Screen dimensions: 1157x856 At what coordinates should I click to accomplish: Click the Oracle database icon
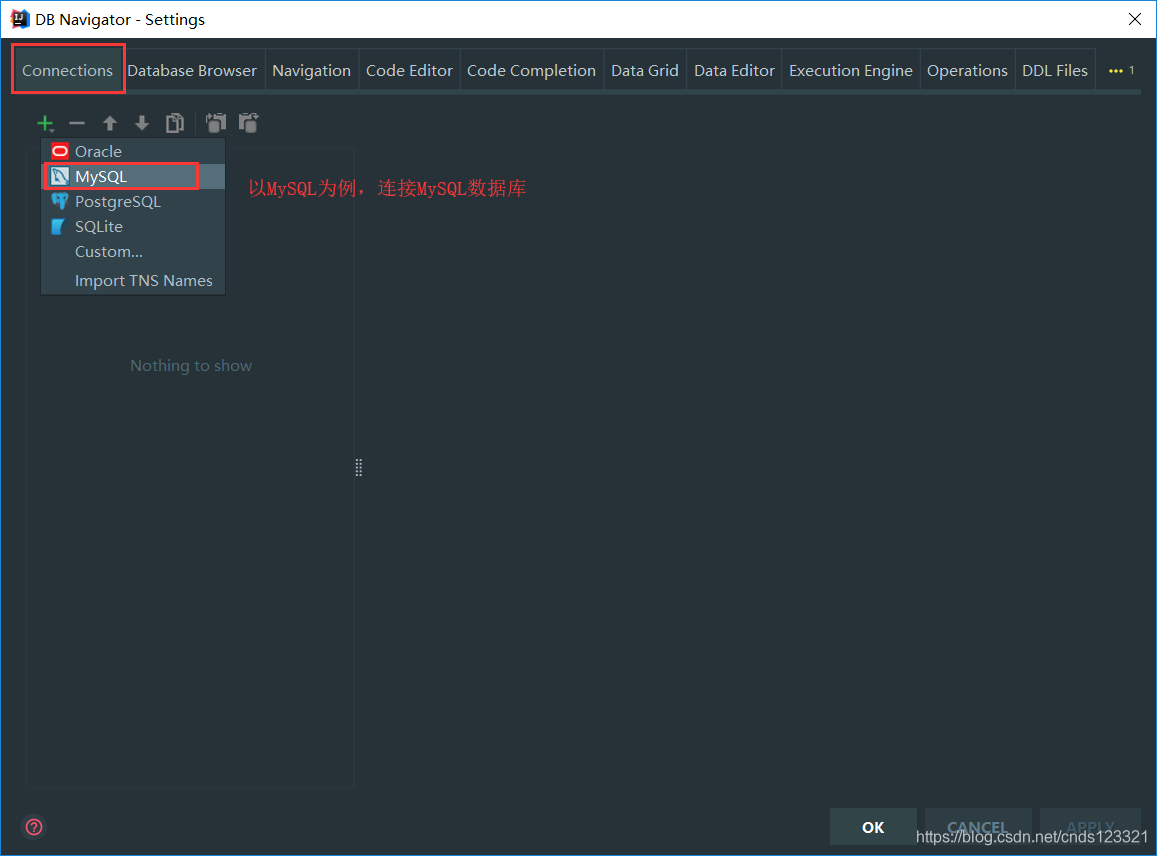tap(60, 151)
